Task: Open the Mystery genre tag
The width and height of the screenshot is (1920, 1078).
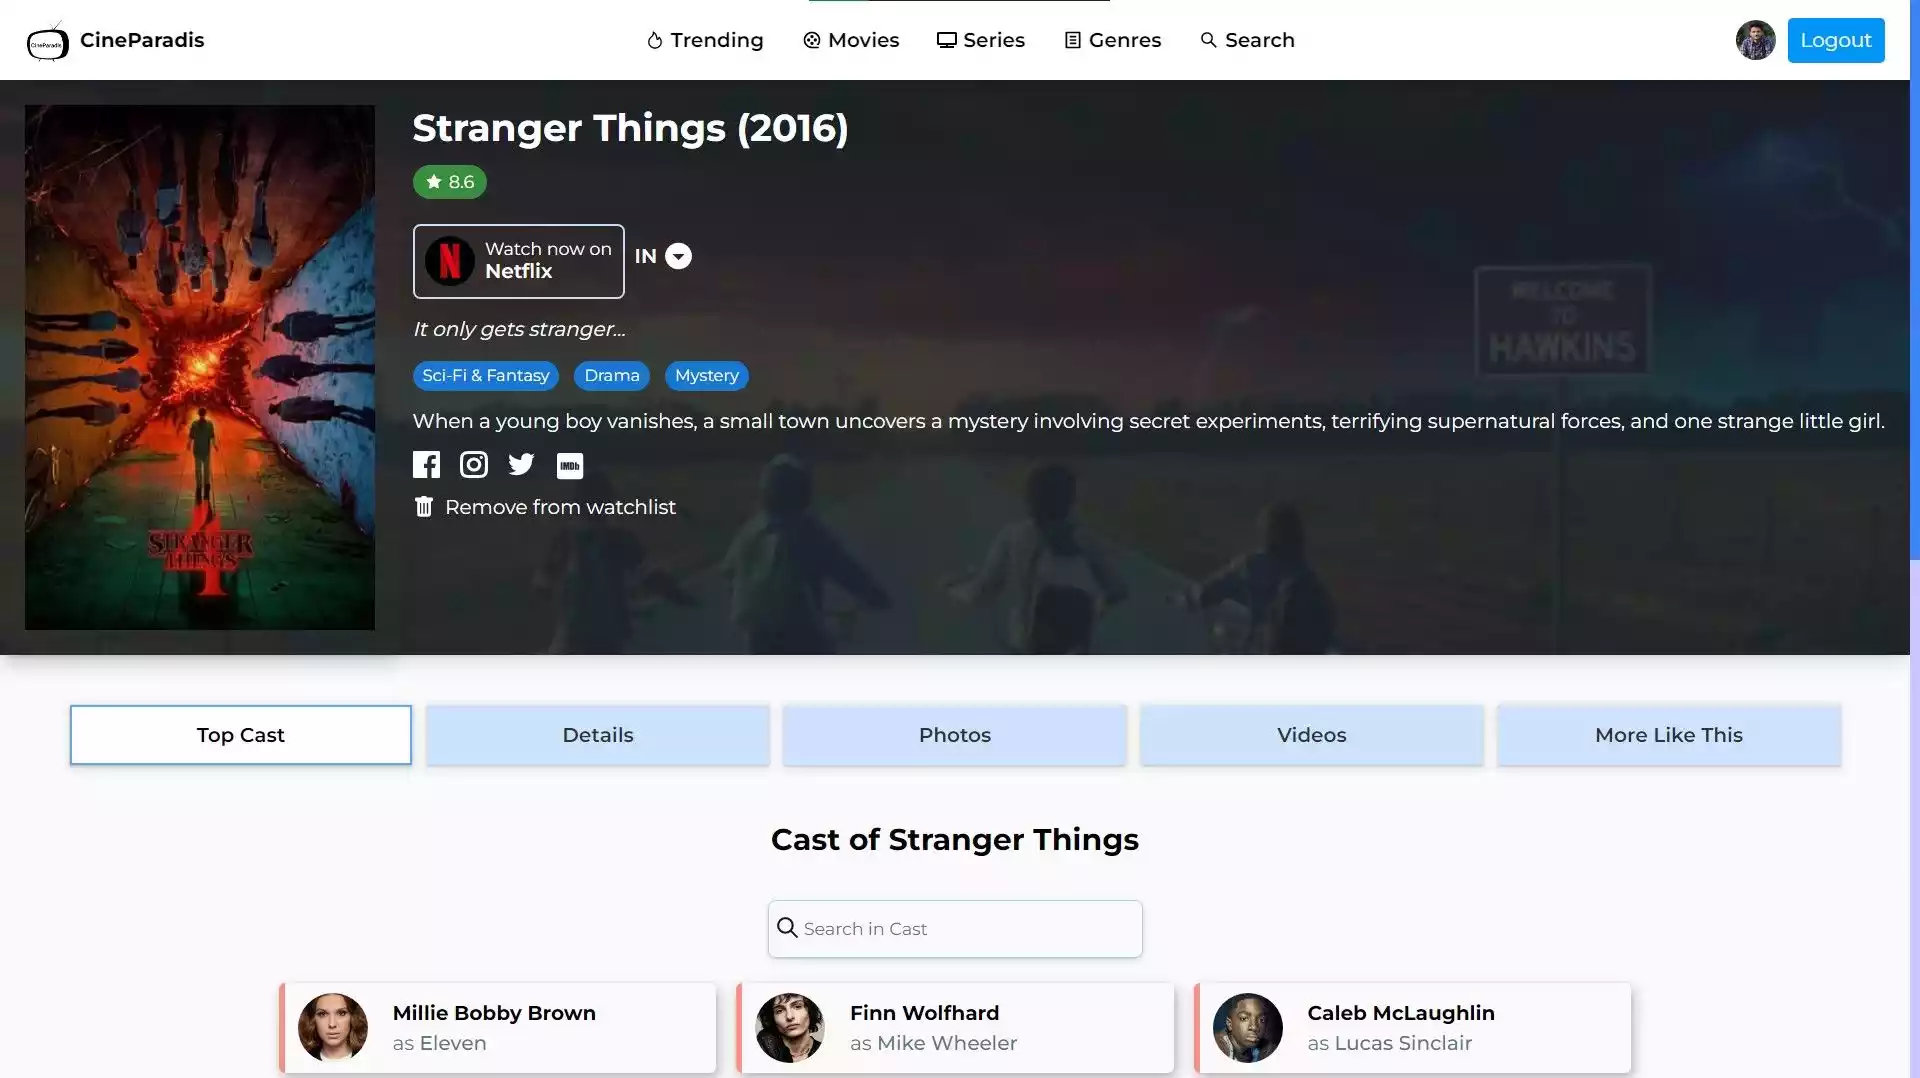Action: coord(707,376)
